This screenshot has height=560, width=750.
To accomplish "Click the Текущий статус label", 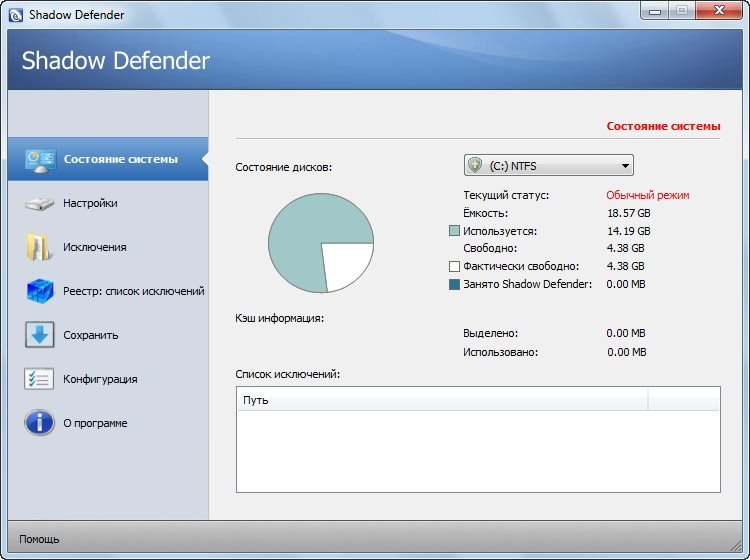I will coord(506,195).
